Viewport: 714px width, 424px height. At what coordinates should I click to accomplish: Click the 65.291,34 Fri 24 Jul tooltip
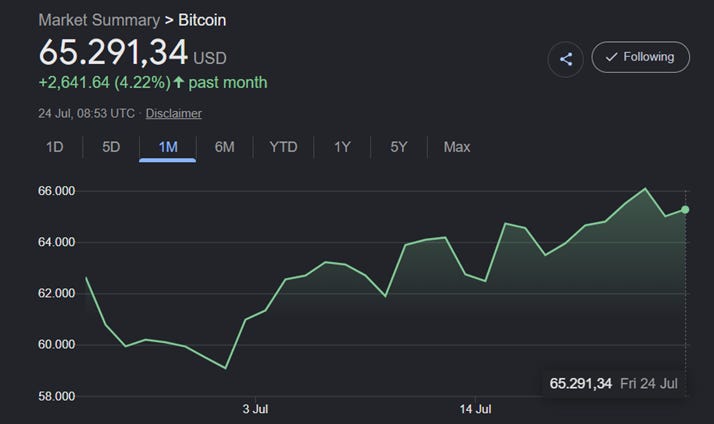pyautogui.click(x=613, y=383)
